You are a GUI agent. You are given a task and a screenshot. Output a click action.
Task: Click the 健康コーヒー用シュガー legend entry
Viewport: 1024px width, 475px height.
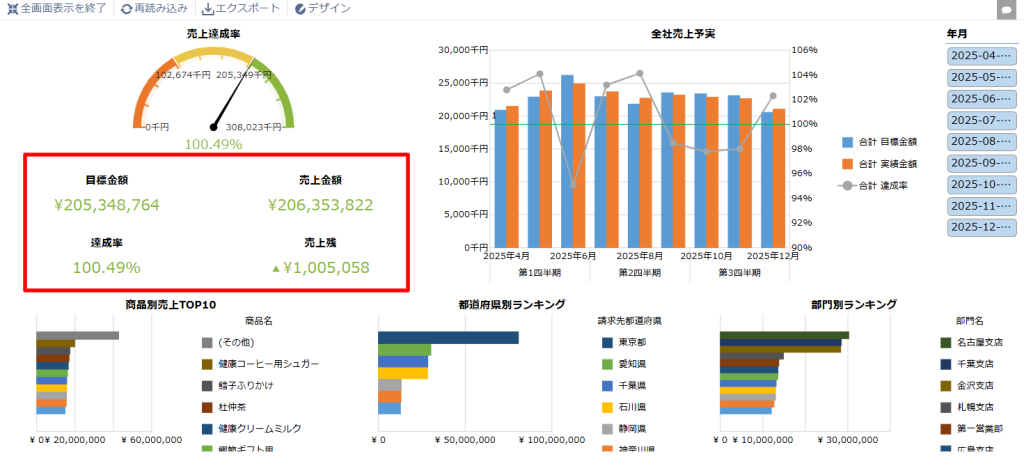pyautogui.click(x=261, y=364)
